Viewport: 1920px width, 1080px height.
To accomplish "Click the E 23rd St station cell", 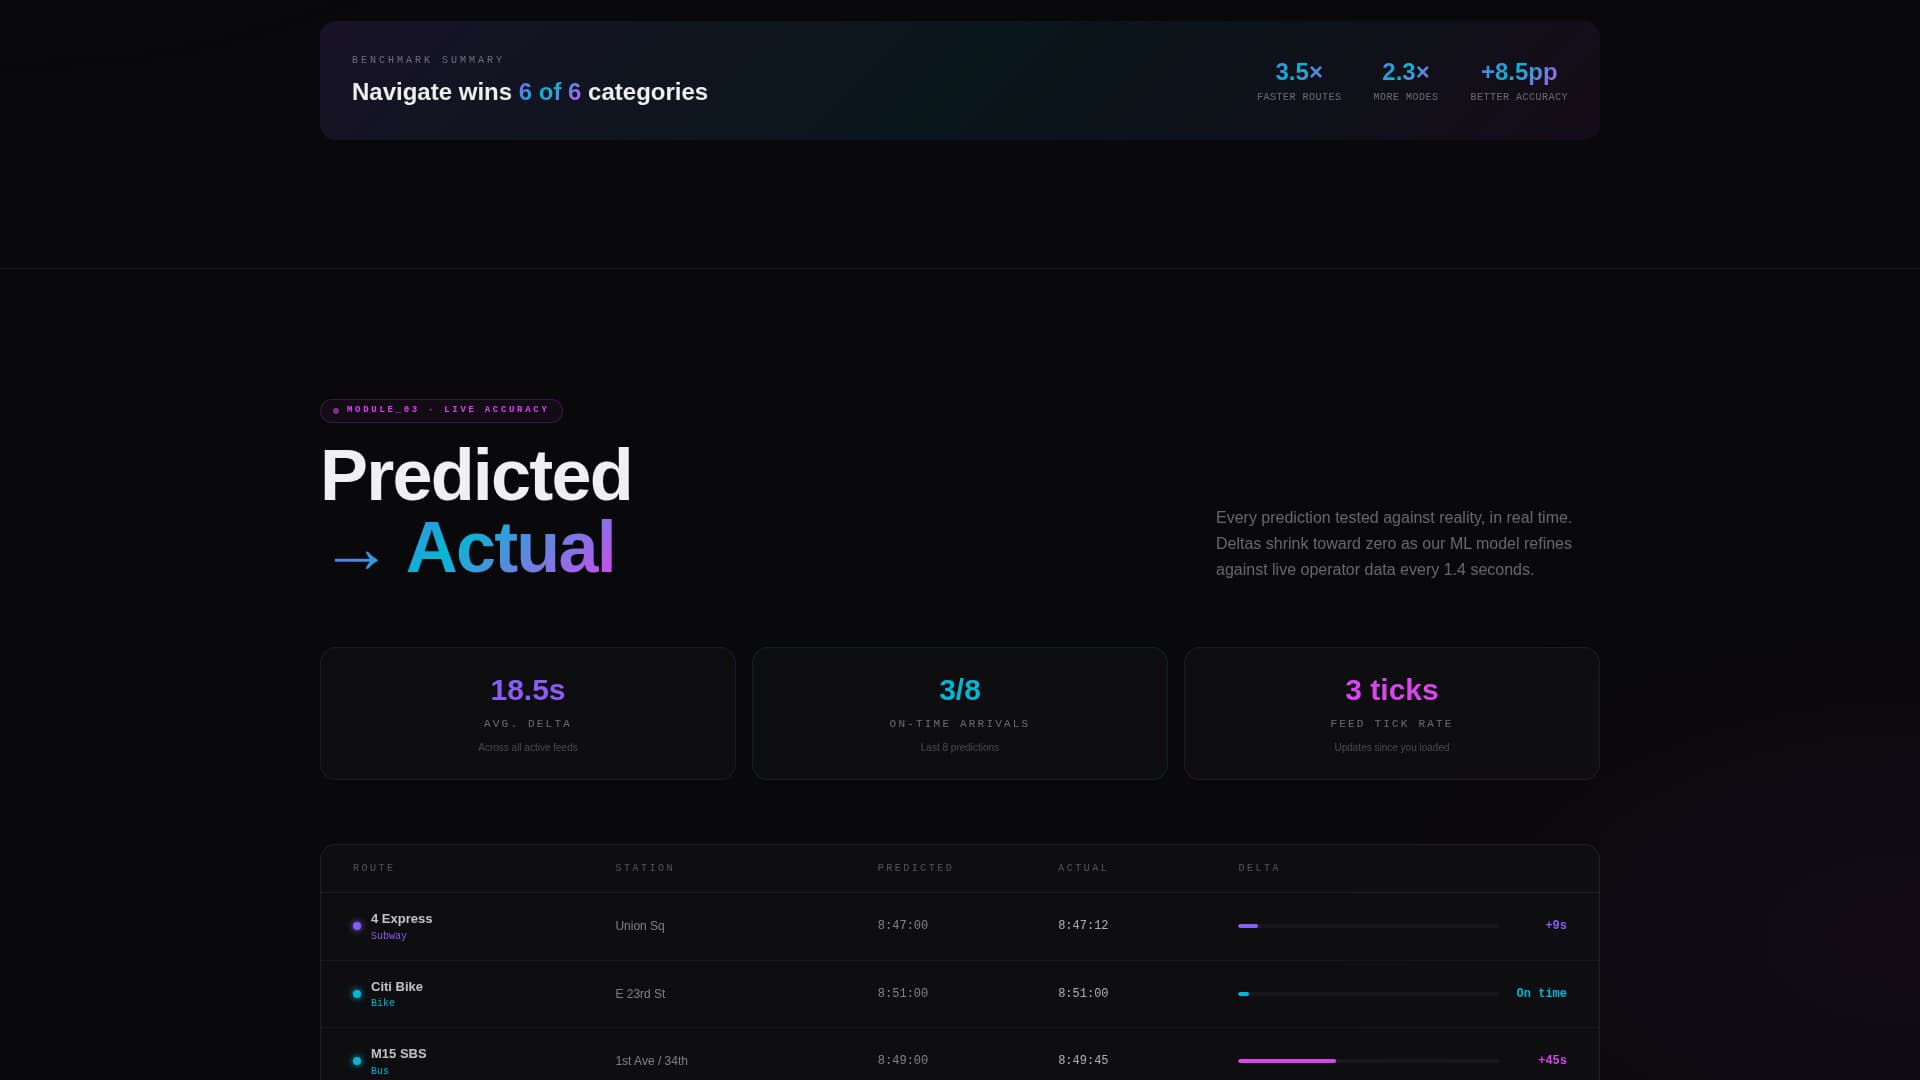I will pyautogui.click(x=640, y=994).
